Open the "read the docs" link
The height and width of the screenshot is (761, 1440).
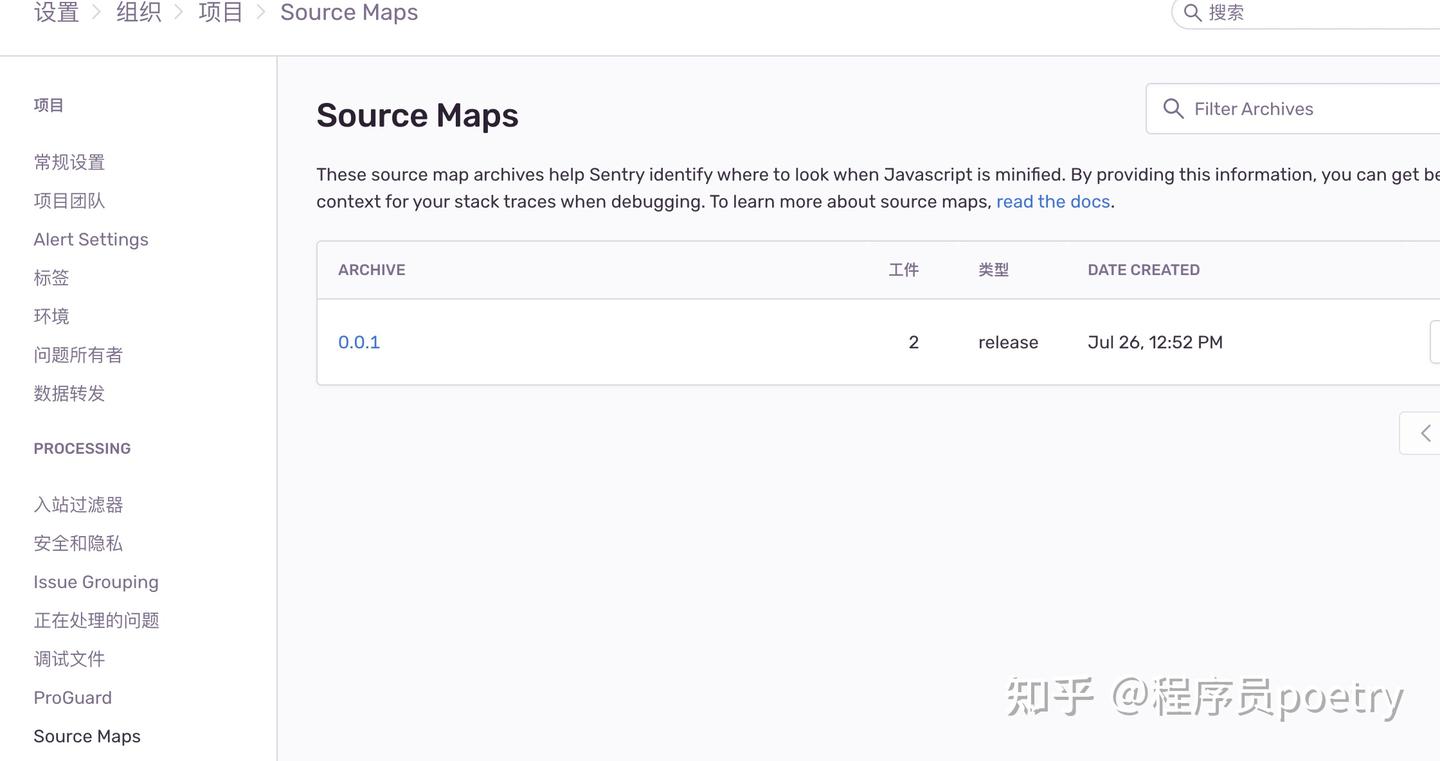1053,201
